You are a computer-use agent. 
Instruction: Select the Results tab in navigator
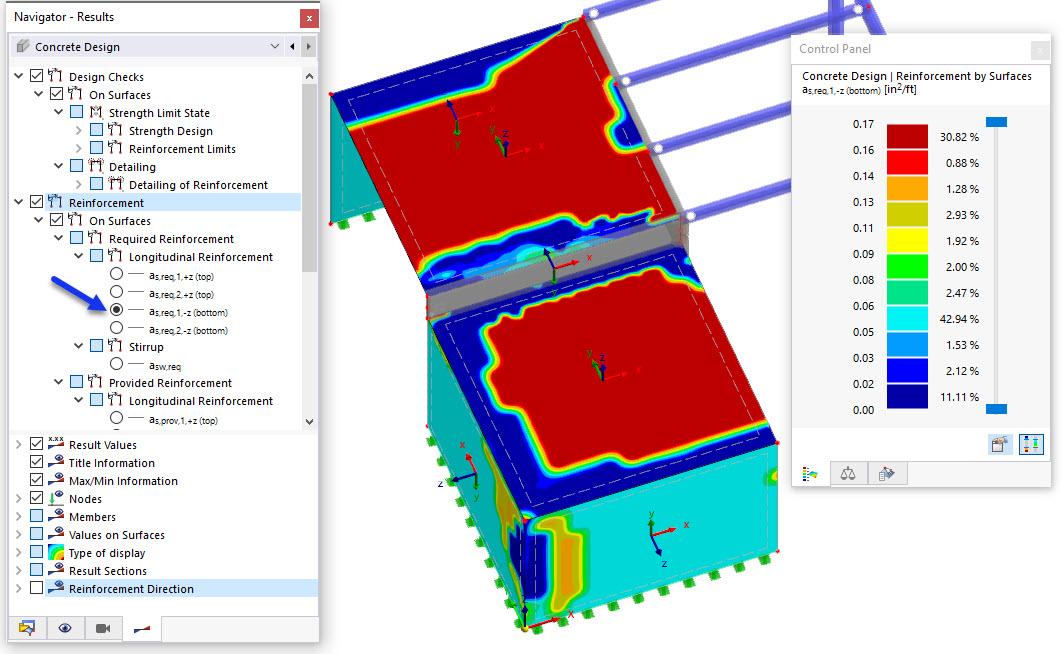pos(142,629)
